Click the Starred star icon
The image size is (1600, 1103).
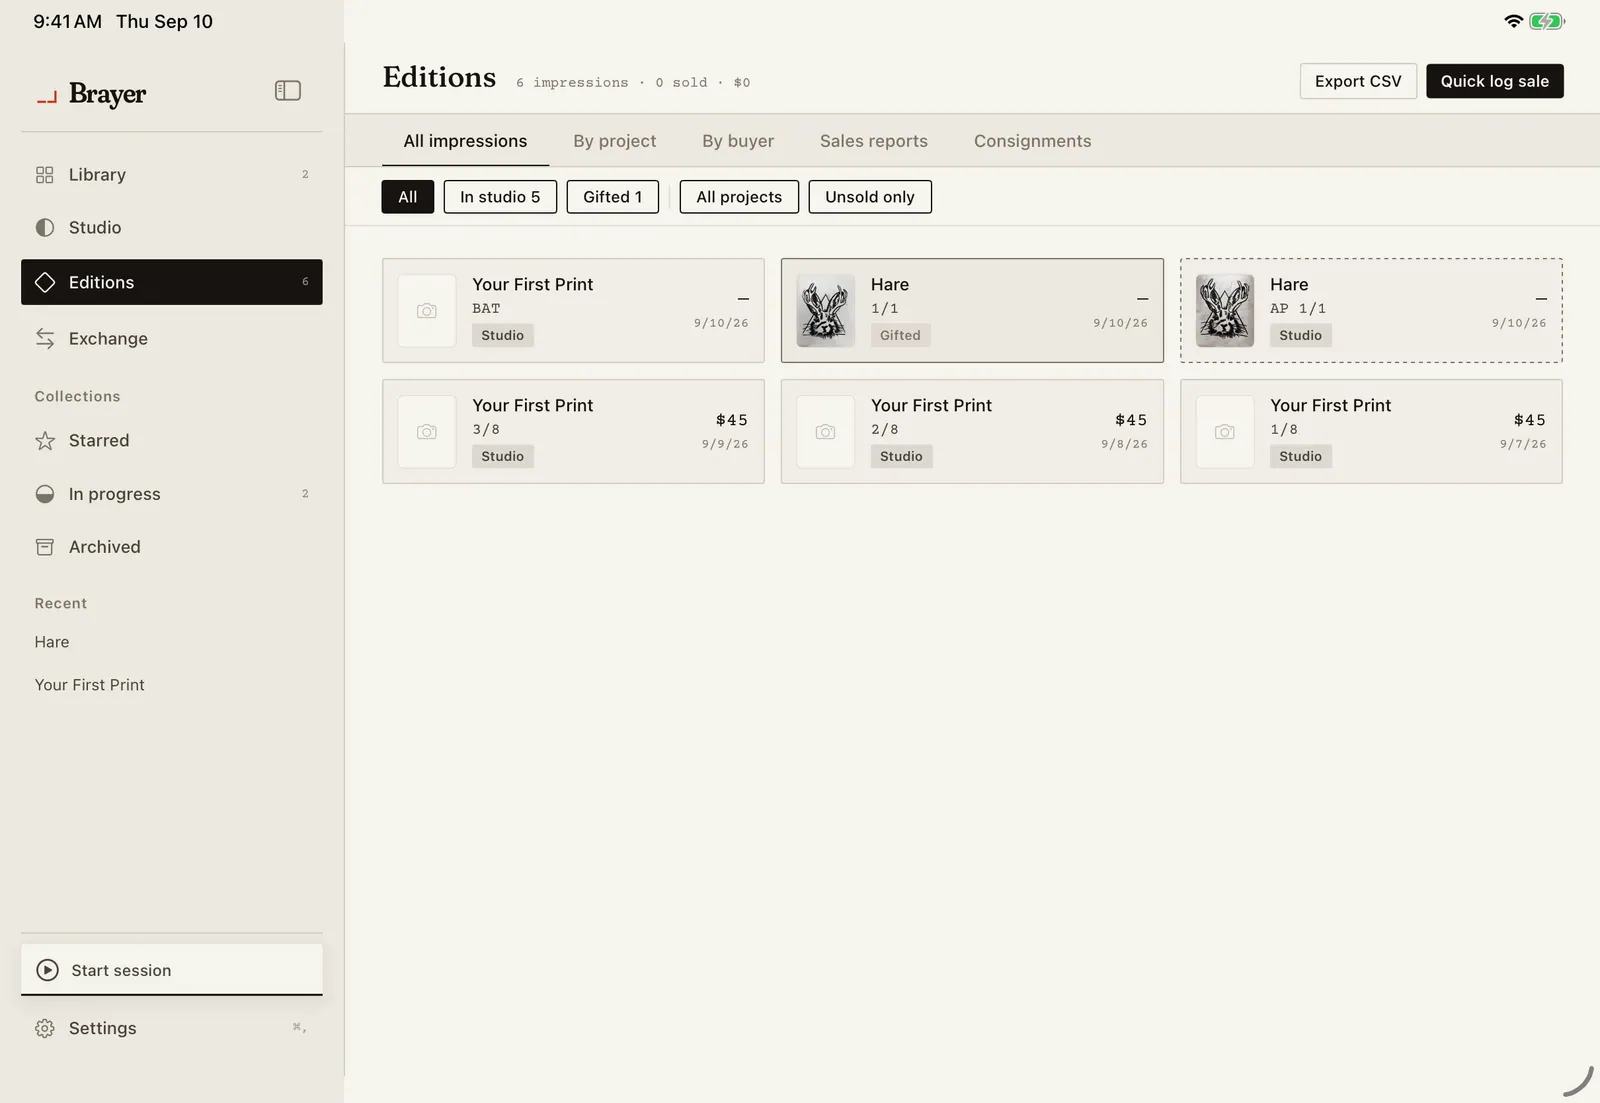pyautogui.click(x=44, y=441)
